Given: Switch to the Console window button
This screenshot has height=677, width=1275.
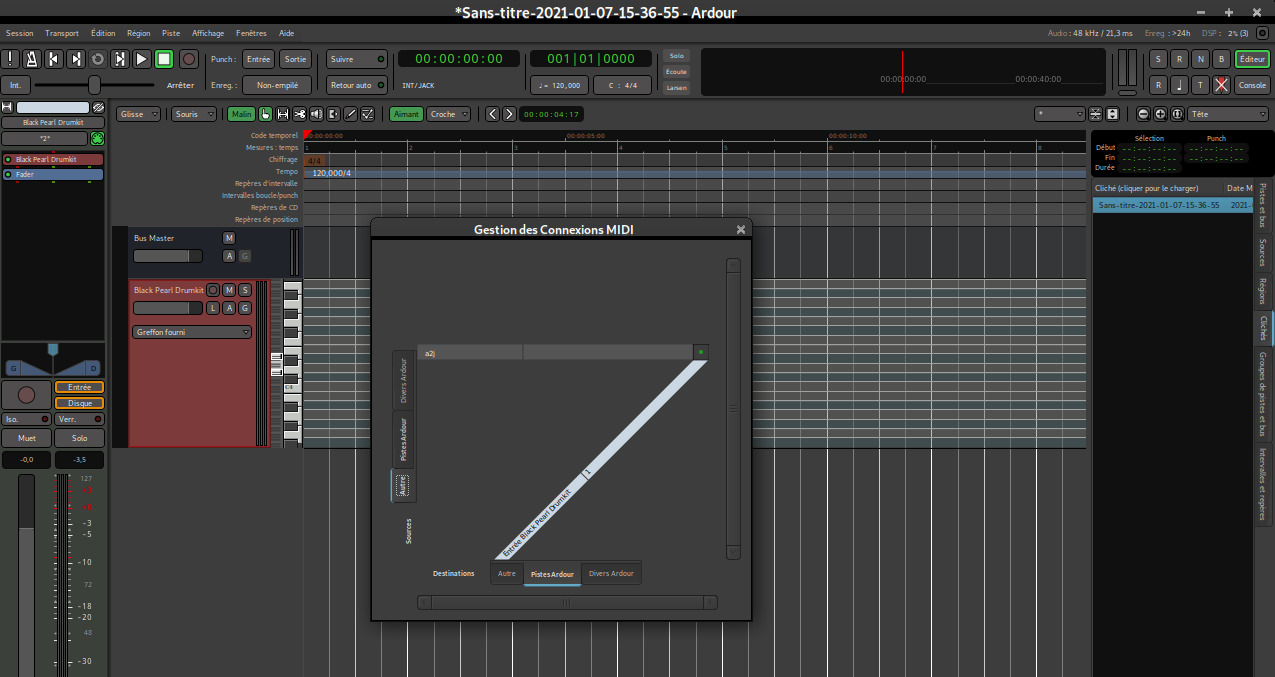Looking at the screenshot, I should pos(1252,85).
